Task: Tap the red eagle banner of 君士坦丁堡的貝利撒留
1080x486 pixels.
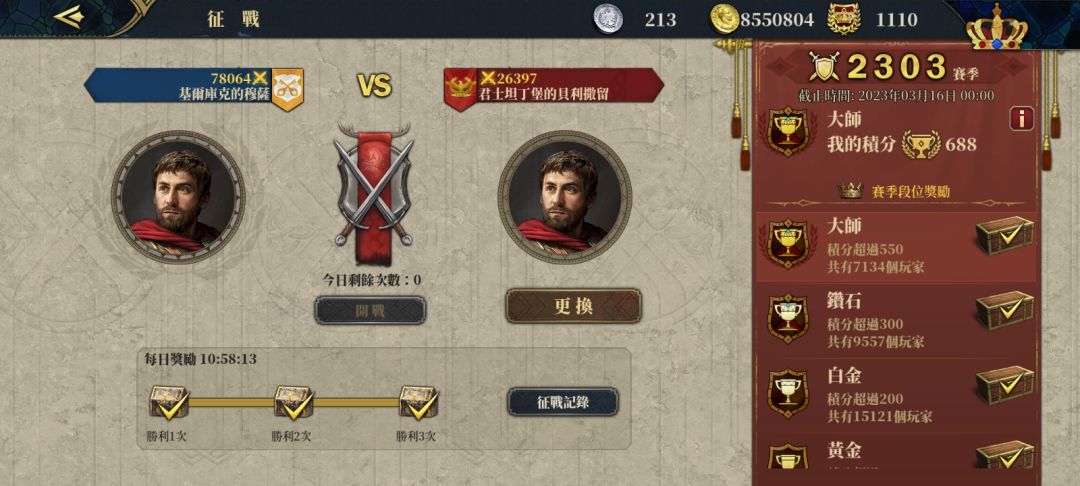Action: tap(460, 89)
